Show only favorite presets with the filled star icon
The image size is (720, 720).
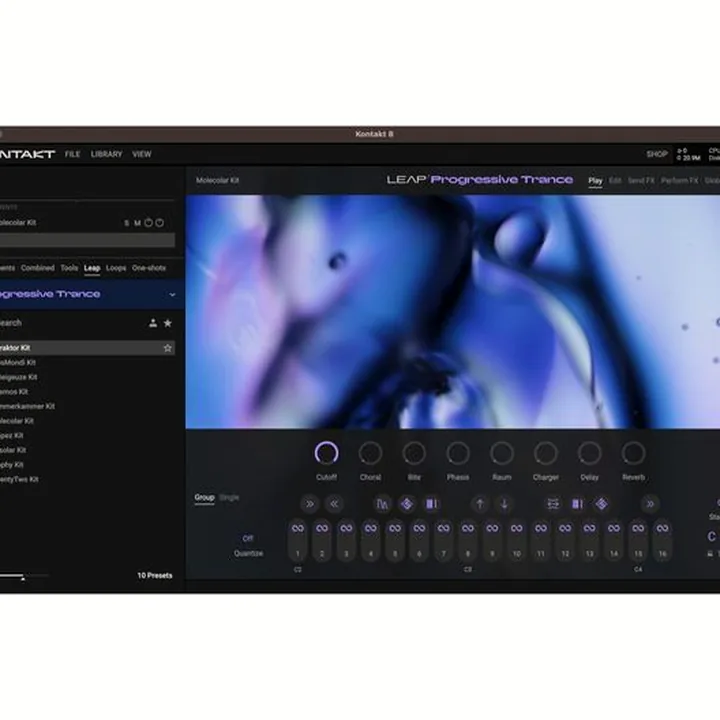point(168,323)
